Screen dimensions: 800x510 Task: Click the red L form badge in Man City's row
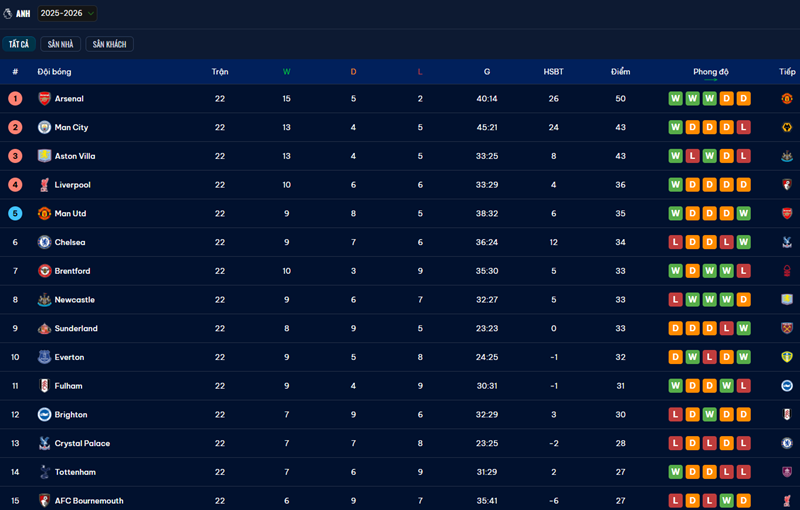tap(743, 128)
